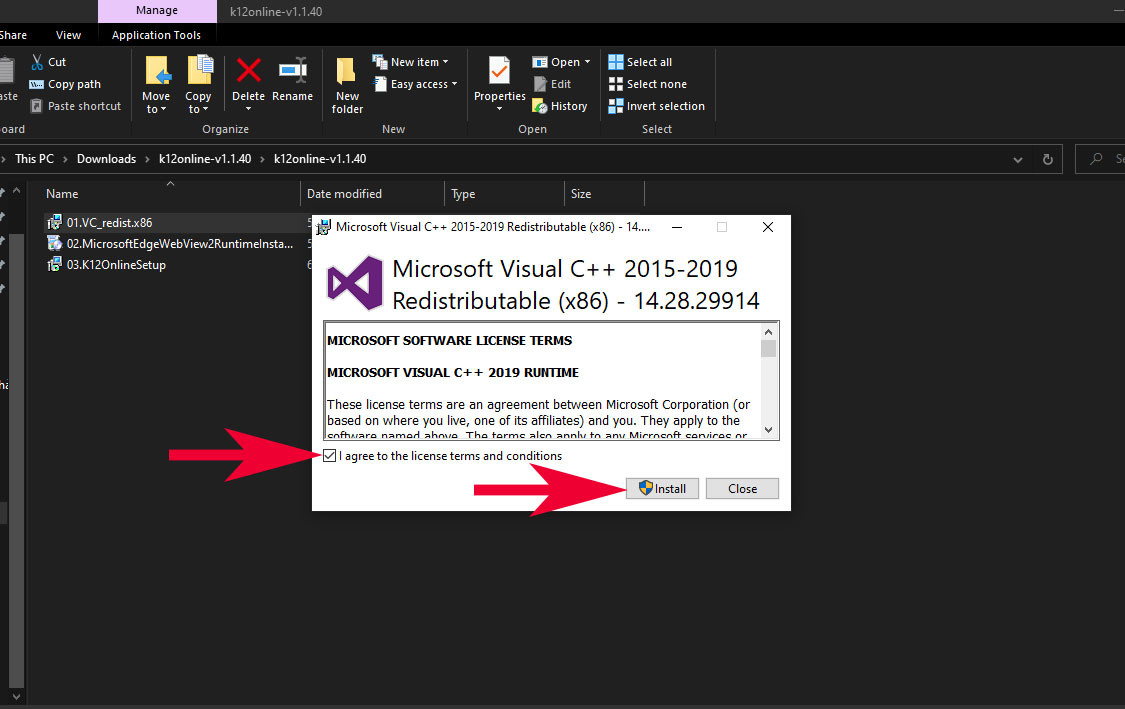The height and width of the screenshot is (709, 1125).
Task: Select the 03.K12OnlineSetup file
Action: pyautogui.click(x=115, y=265)
